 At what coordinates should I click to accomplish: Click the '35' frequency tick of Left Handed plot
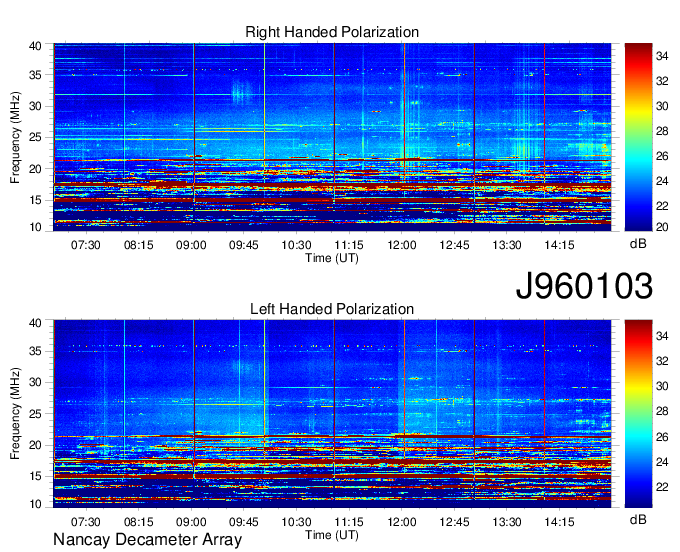[36, 351]
